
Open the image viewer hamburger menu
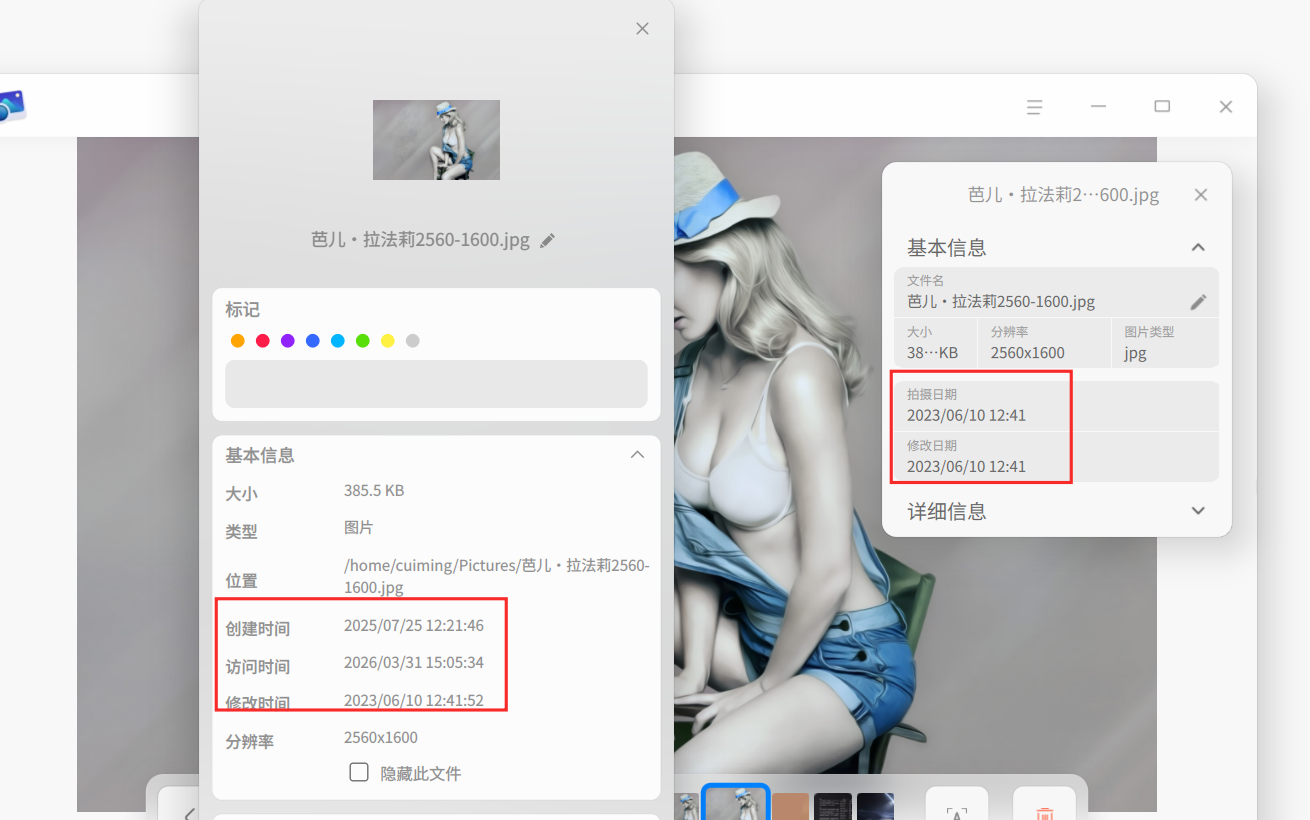[x=1035, y=107]
